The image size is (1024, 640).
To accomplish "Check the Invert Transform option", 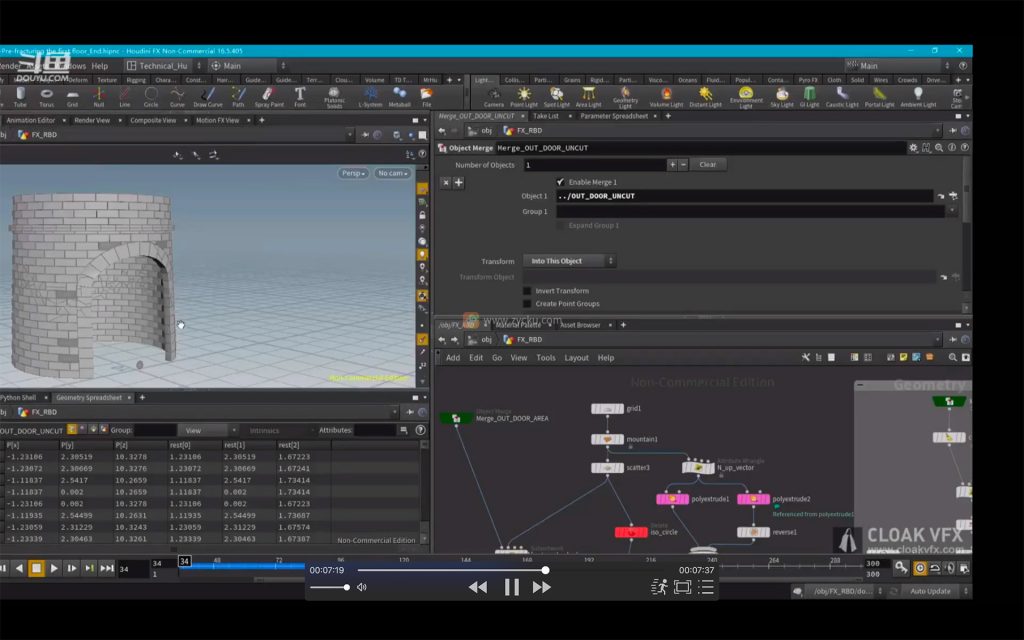I will click(x=527, y=291).
